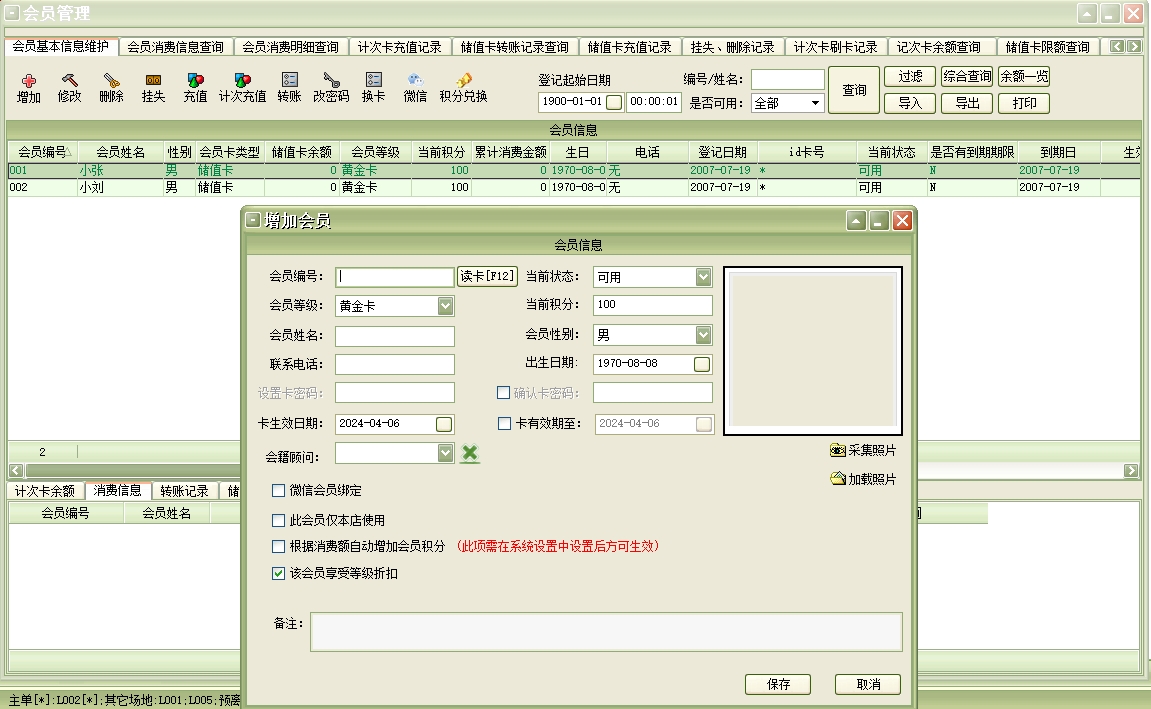The image size is (1151, 709).
Task: Click the 充值 (recharge) toolbar icon
Action: pos(195,81)
